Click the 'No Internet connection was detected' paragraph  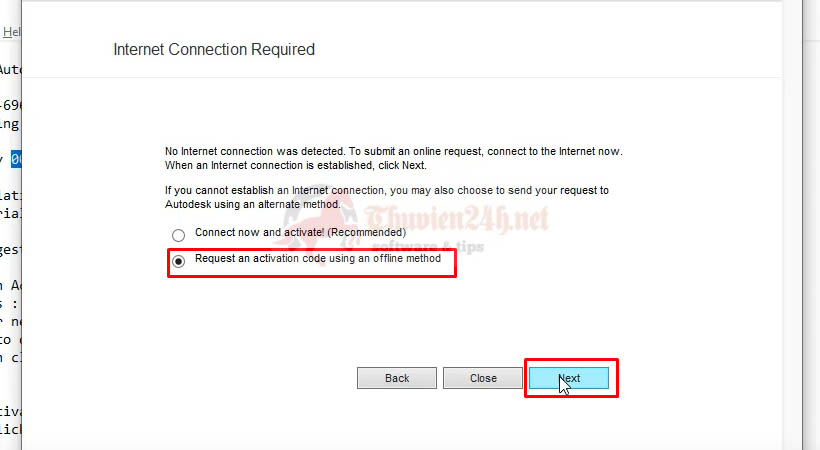click(393, 158)
